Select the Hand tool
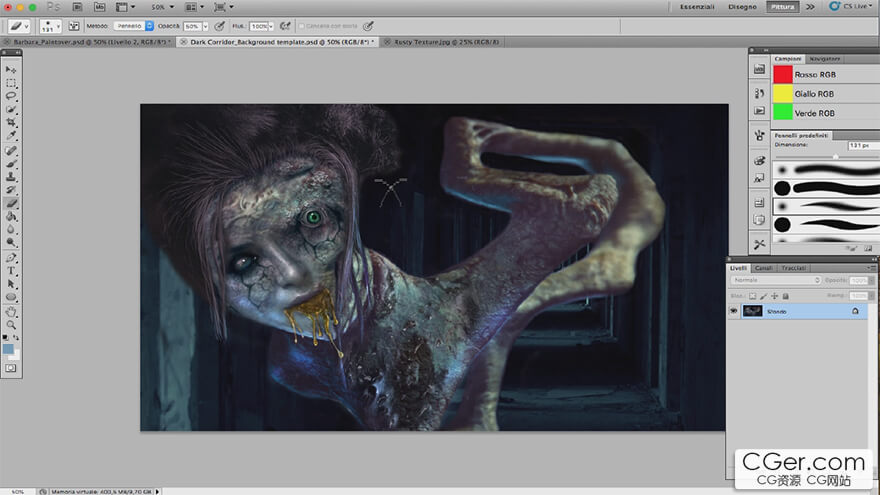This screenshot has width=880, height=495. (x=11, y=312)
